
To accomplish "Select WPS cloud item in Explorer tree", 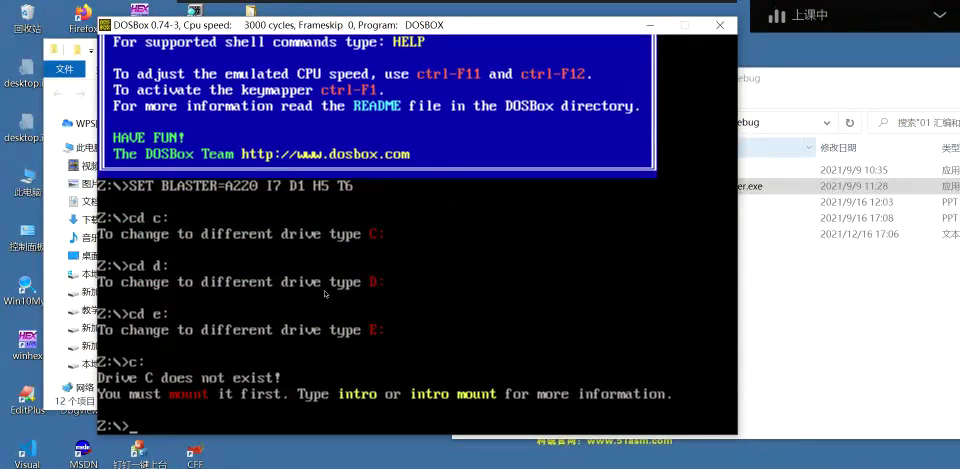I will pos(80,123).
